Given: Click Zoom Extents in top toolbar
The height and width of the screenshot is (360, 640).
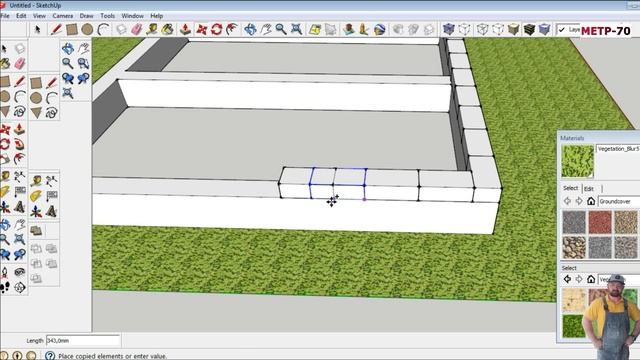Looking at the screenshot, I should 296,29.
